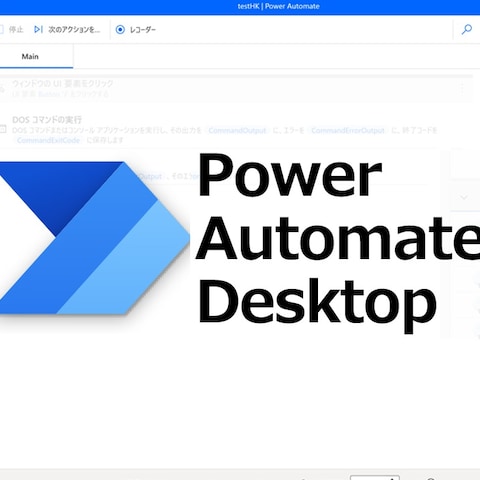480x480 pixels.
Task: Open the レコーダー recorder label
Action: coord(143,30)
